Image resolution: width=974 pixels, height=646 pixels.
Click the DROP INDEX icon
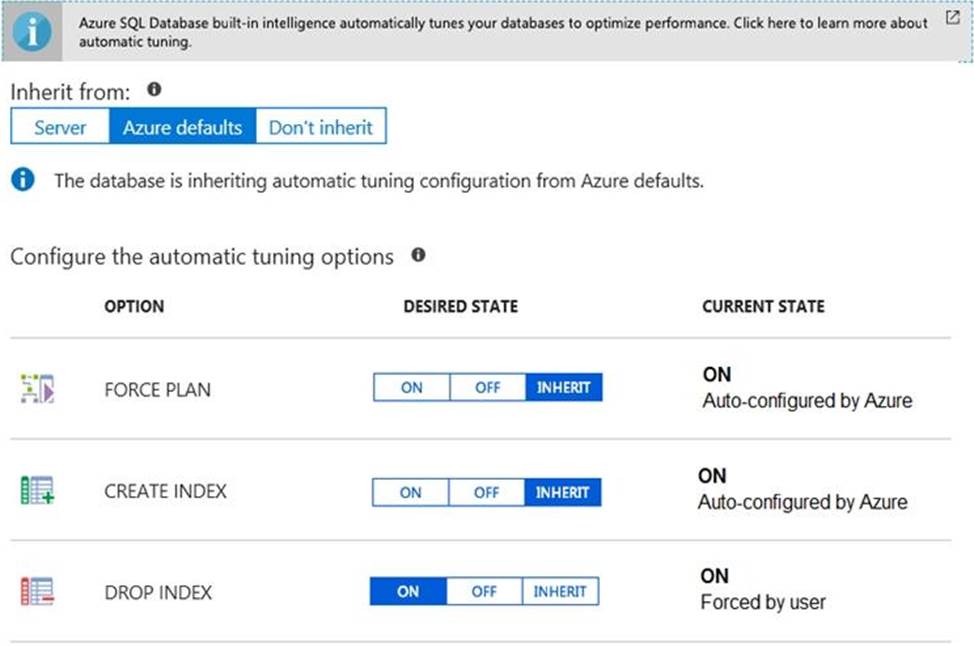click(x=37, y=592)
